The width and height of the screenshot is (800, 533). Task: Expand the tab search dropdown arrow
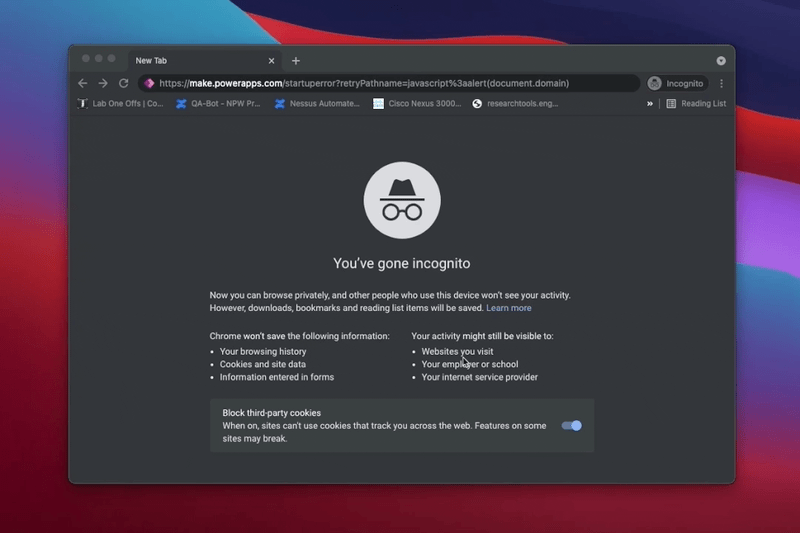721,61
